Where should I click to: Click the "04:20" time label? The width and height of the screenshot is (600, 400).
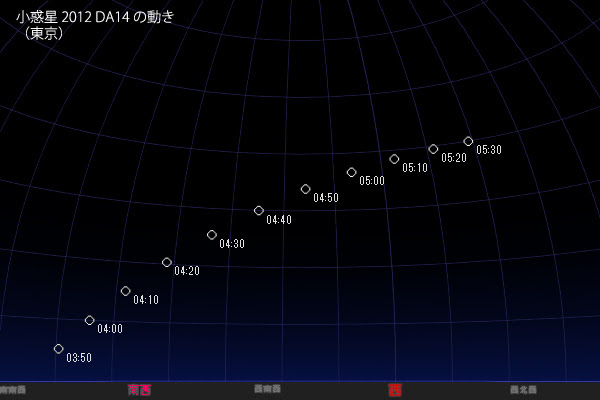pos(187,271)
